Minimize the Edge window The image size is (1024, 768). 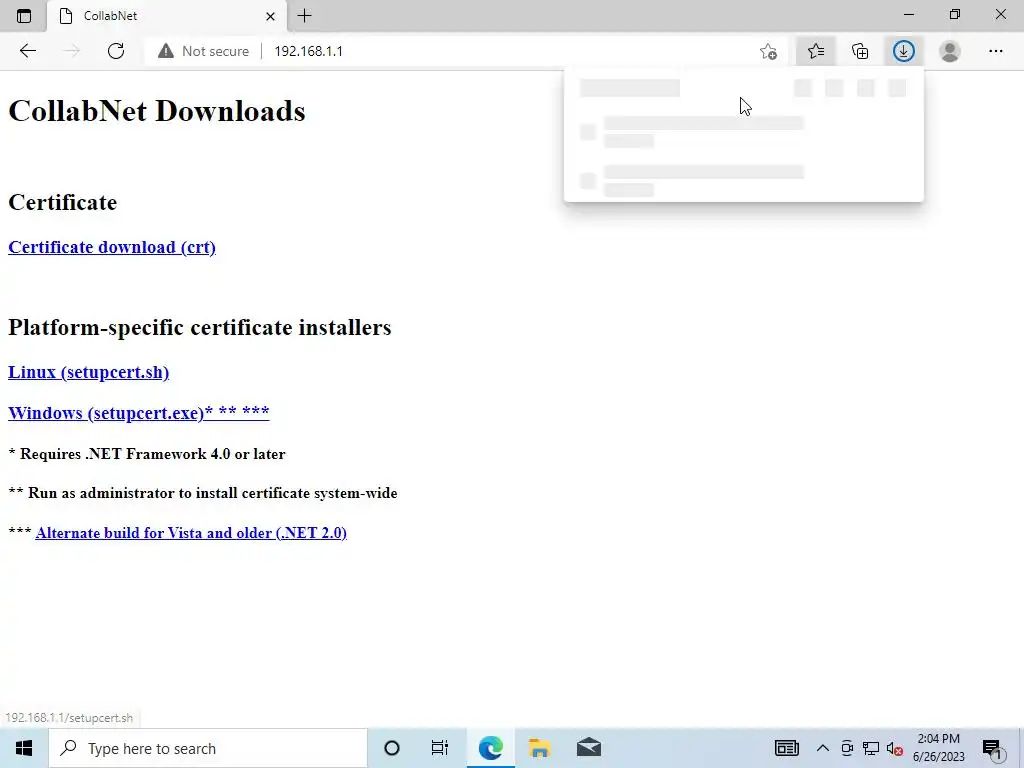(x=909, y=14)
